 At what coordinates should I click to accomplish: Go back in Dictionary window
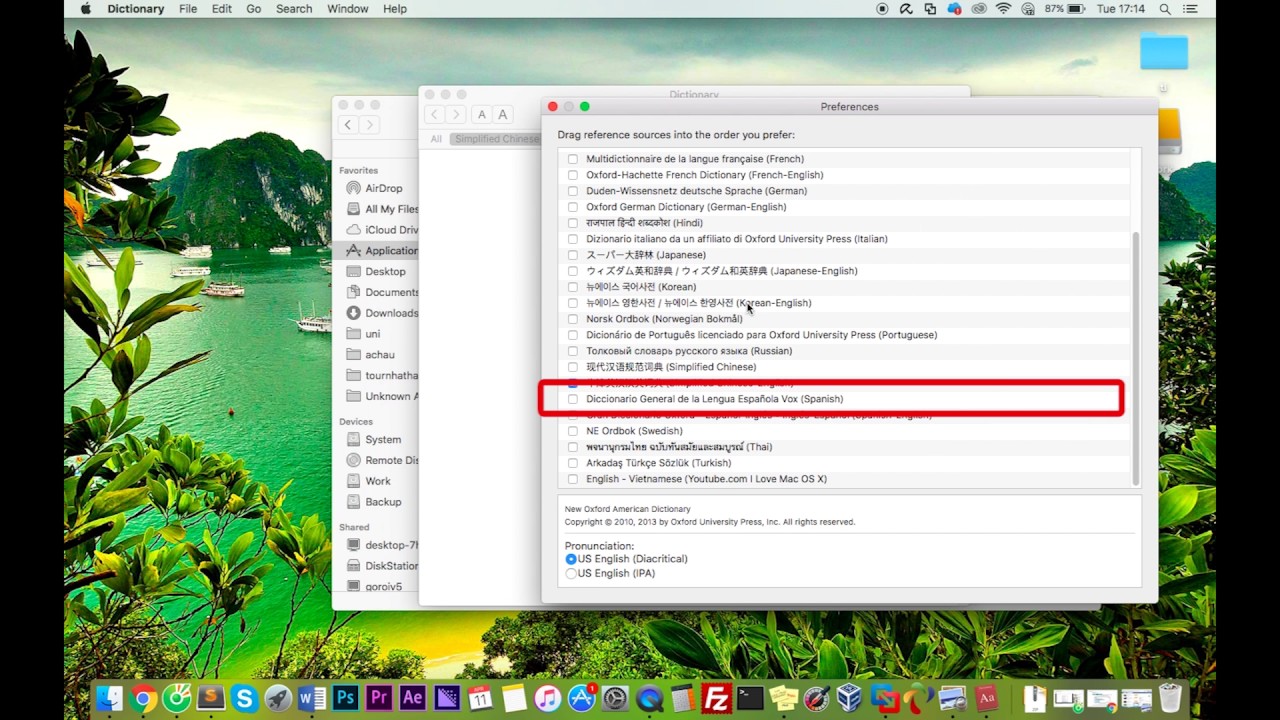pyautogui.click(x=434, y=115)
